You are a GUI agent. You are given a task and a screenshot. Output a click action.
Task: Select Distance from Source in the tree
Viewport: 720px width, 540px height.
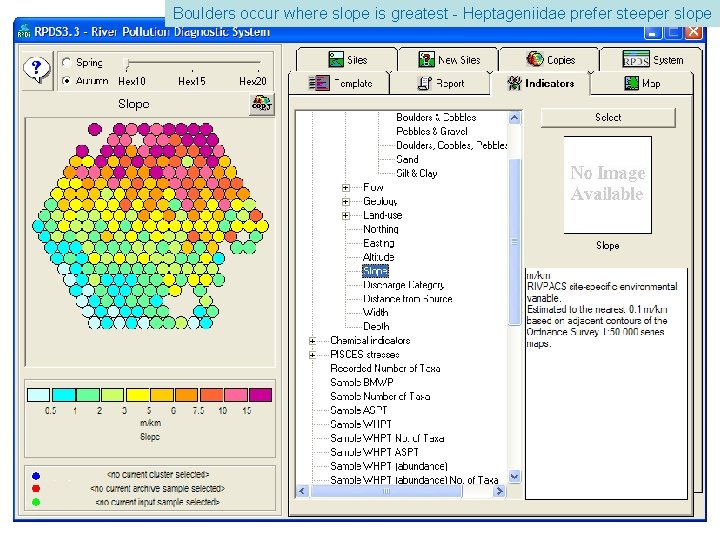407,299
